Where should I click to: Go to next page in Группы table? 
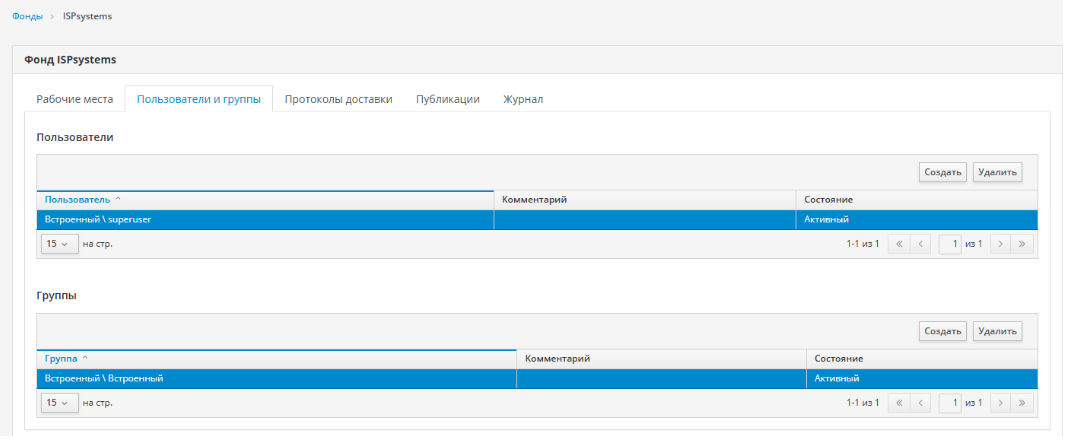coord(1000,403)
